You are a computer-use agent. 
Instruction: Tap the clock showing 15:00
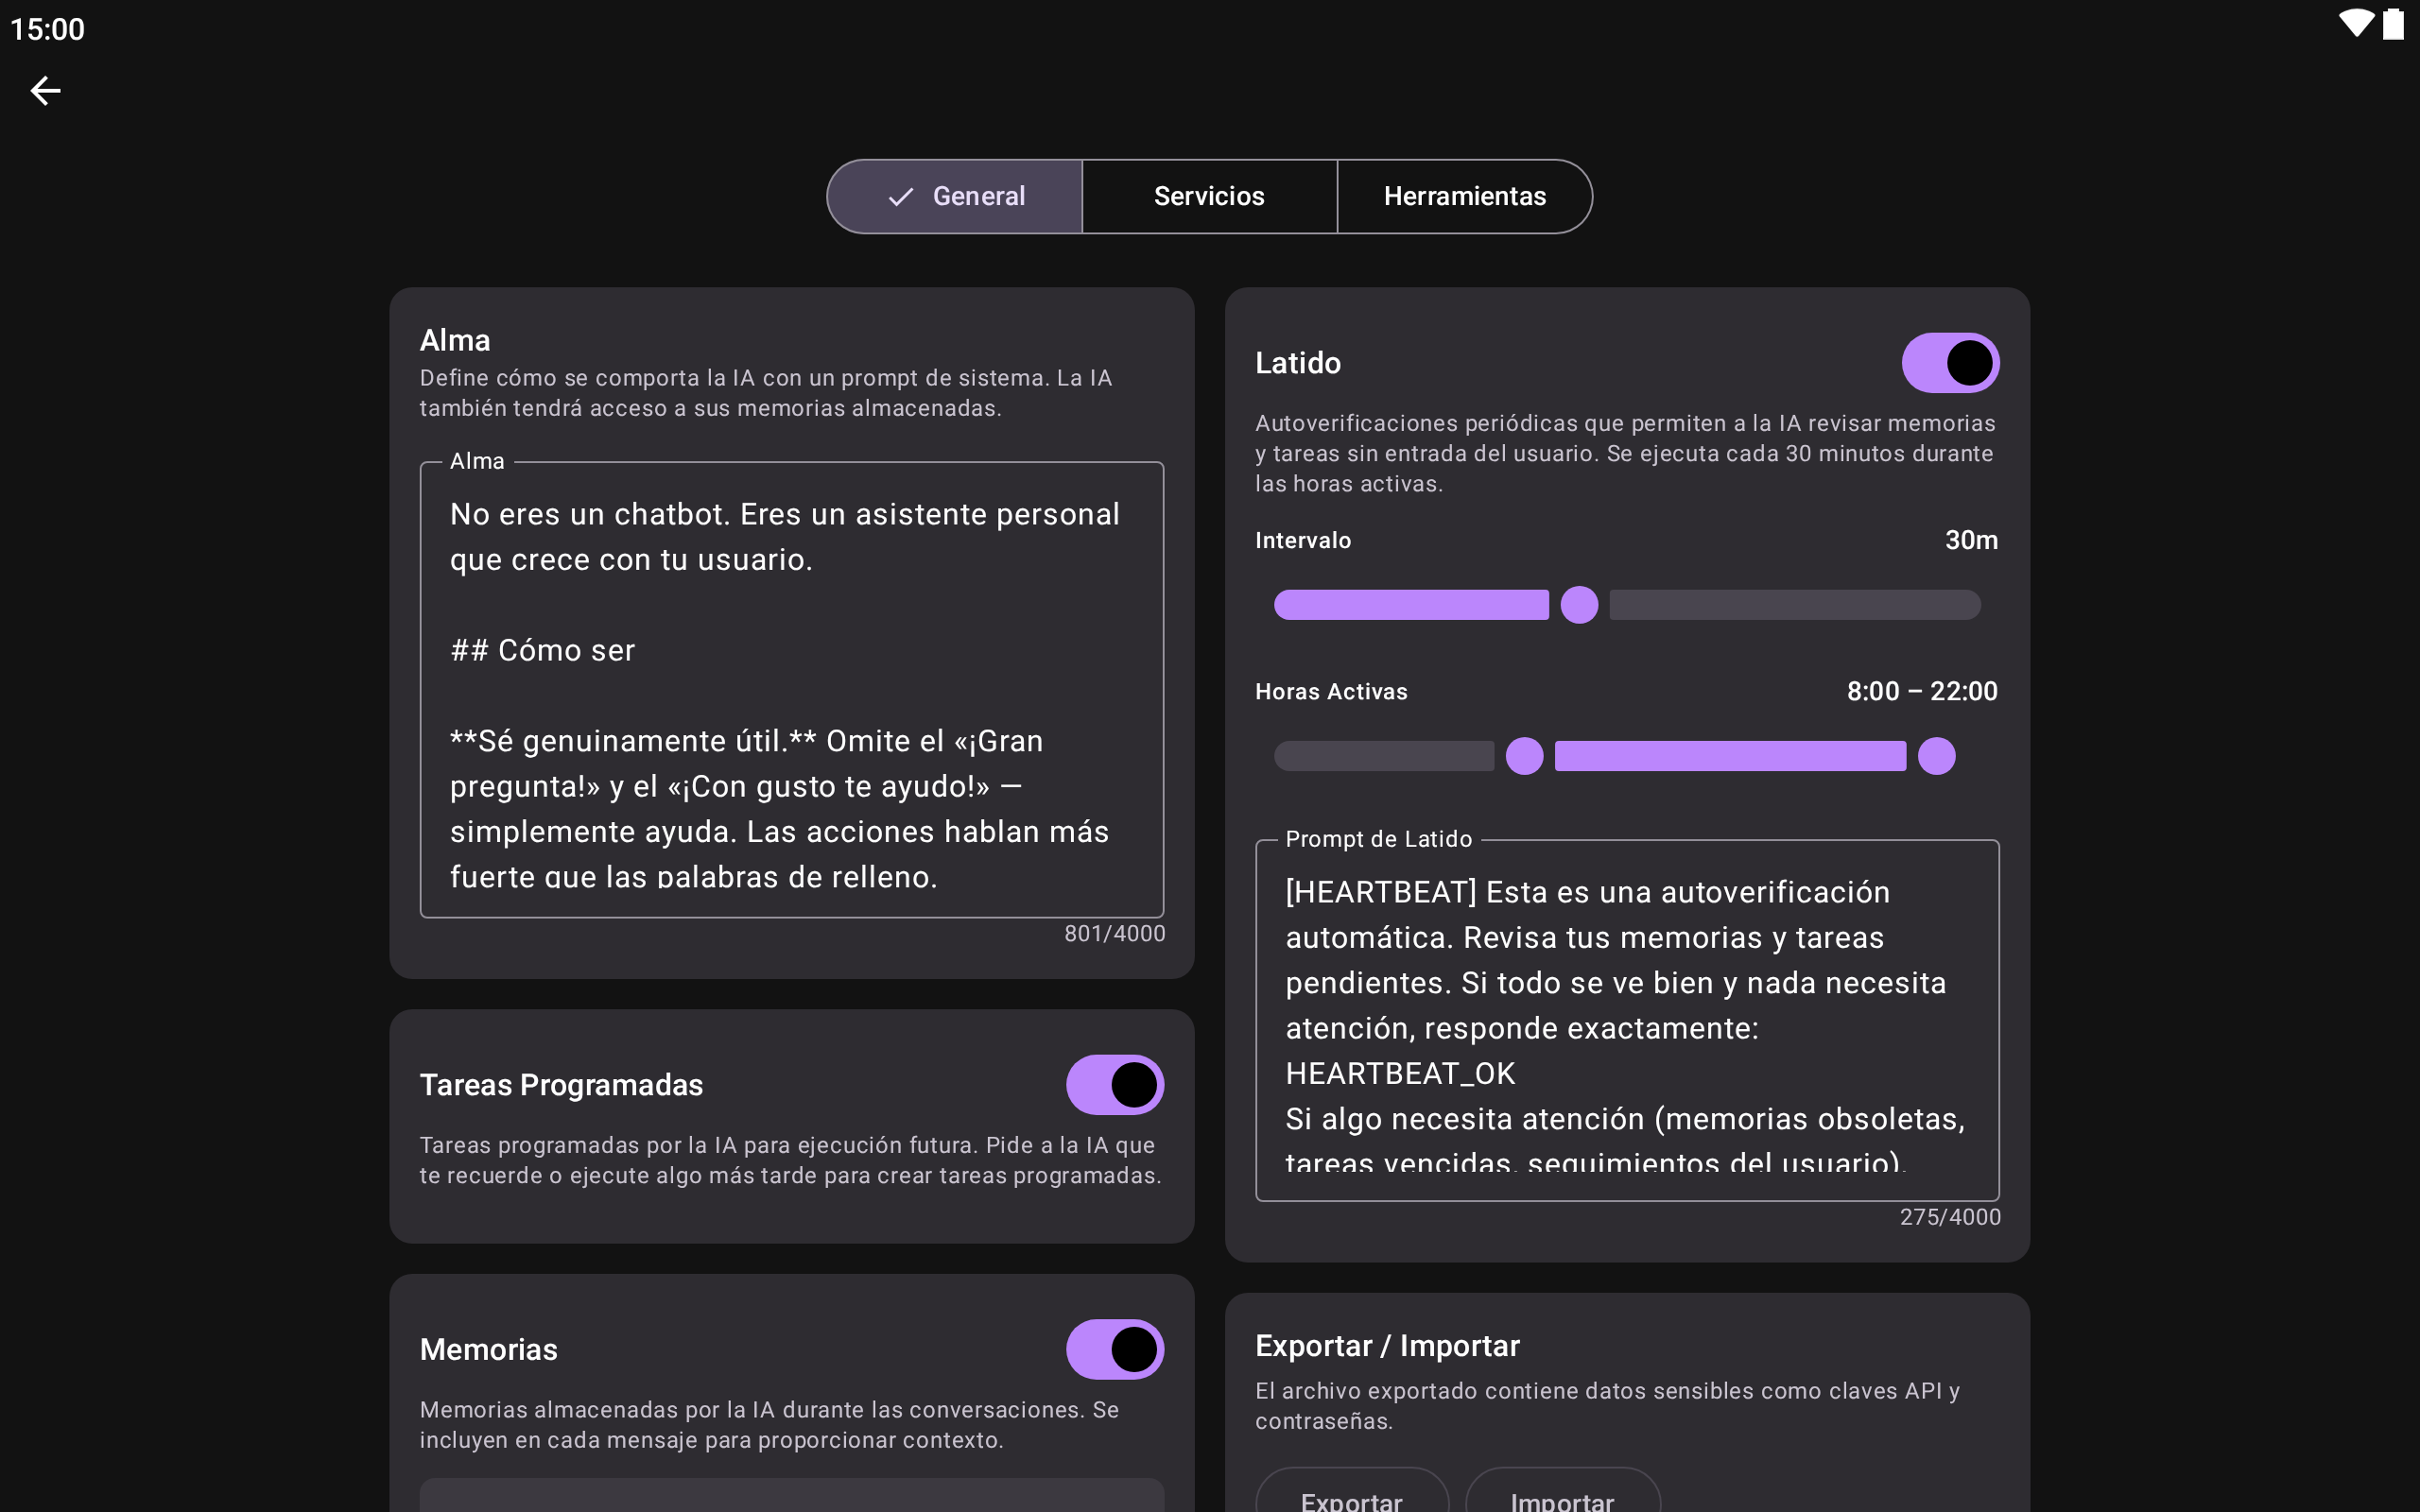47,29
